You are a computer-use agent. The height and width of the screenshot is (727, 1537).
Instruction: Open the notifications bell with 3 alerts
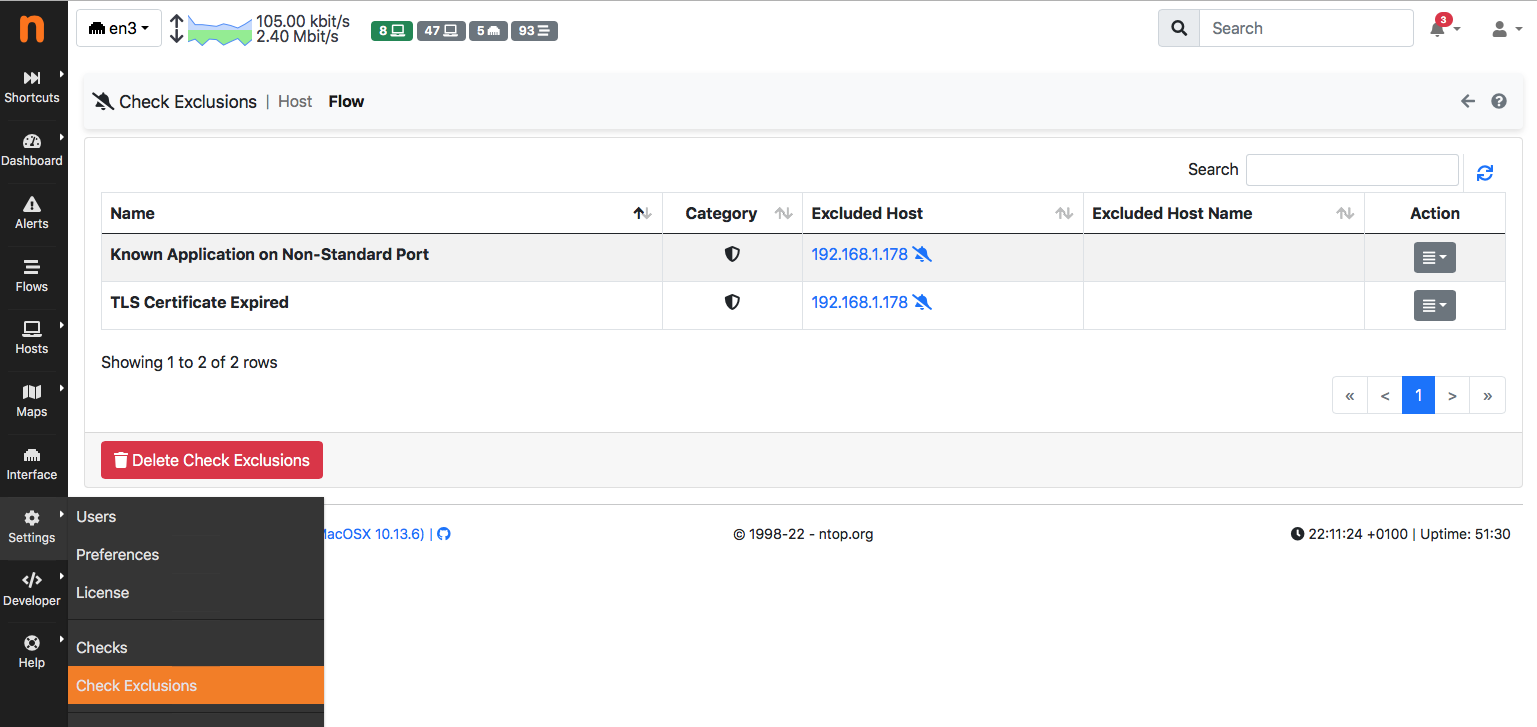pyautogui.click(x=1442, y=28)
